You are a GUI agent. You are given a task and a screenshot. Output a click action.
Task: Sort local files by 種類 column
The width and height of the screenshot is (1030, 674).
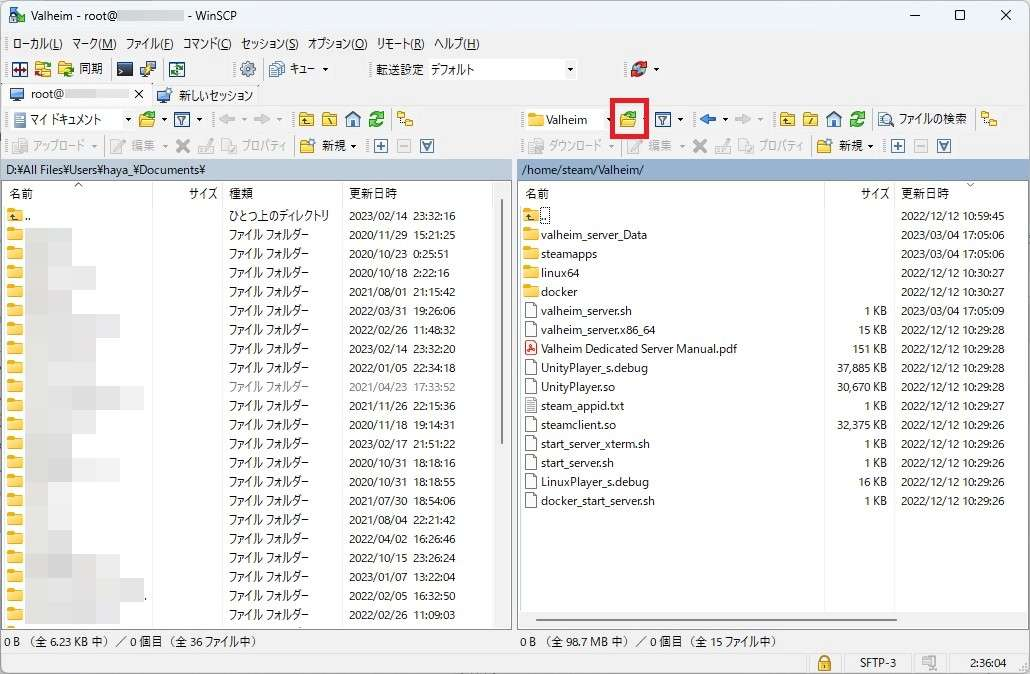[x=282, y=193]
